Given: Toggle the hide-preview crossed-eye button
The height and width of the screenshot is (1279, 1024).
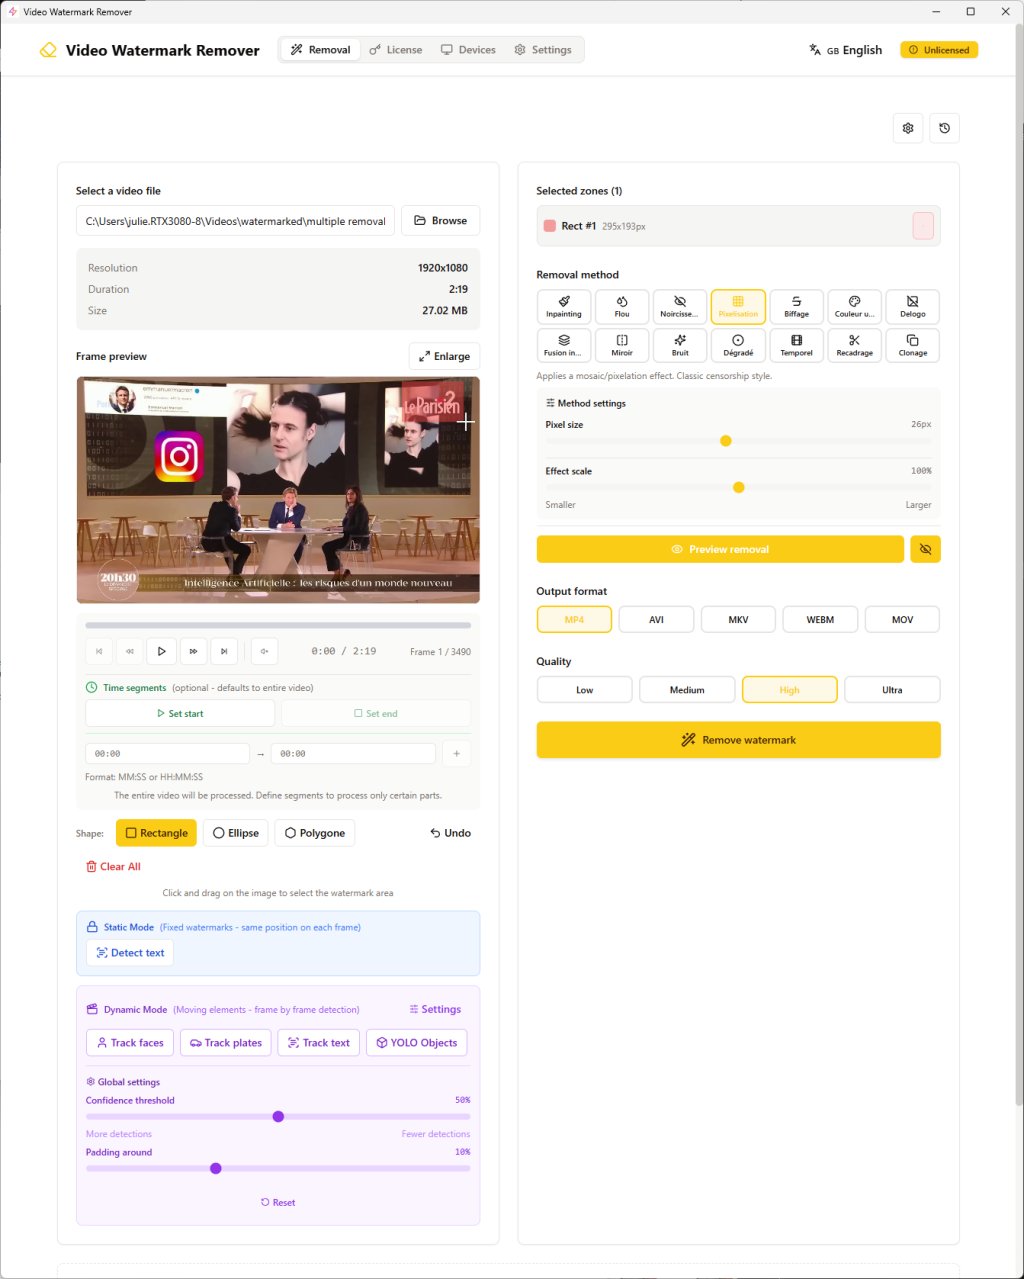Looking at the screenshot, I should pos(925,549).
